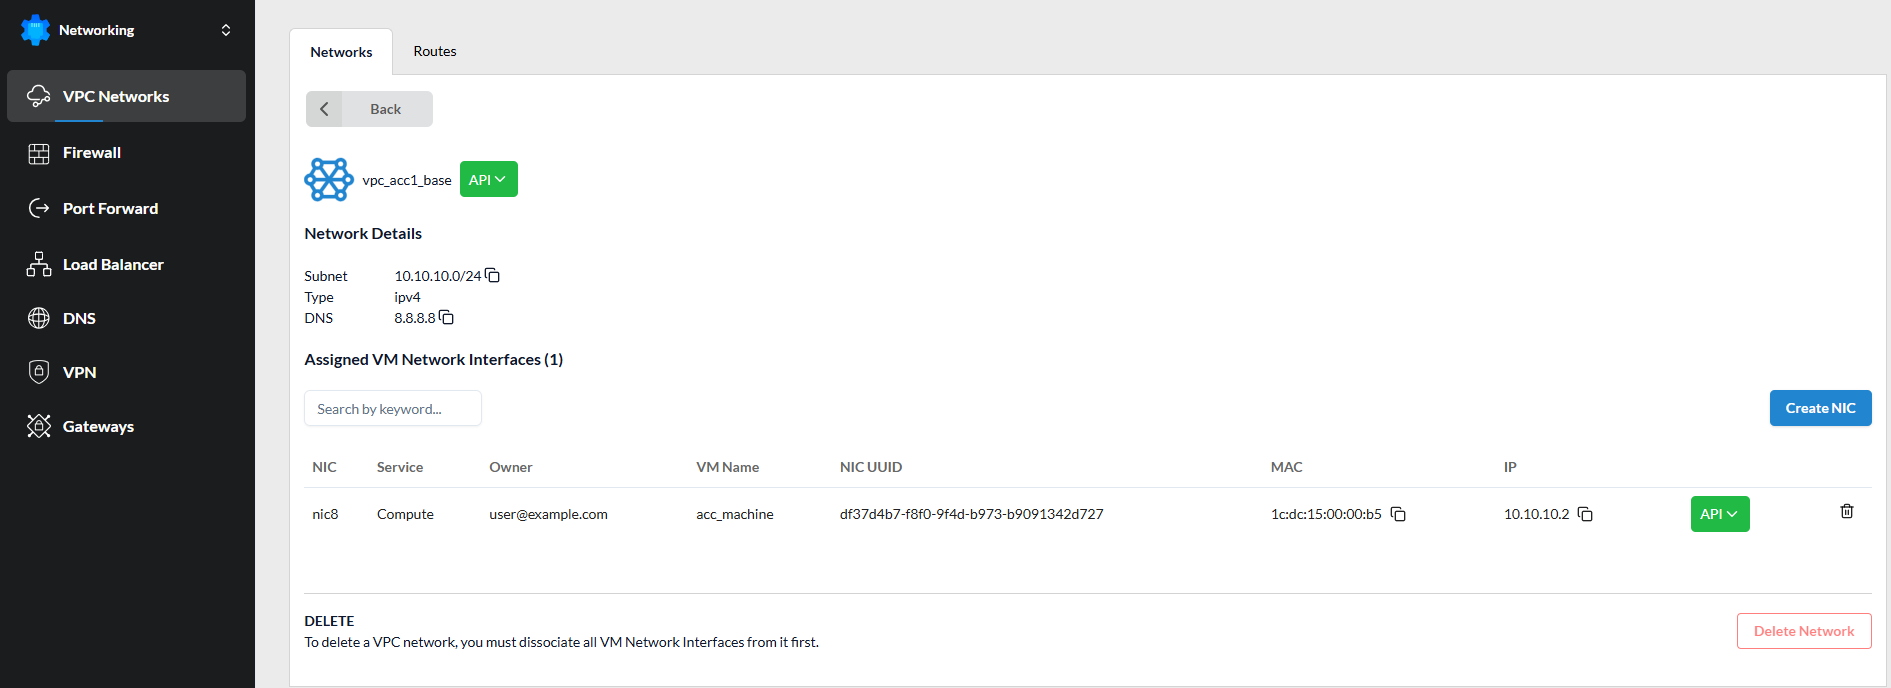Copy the DNS 8.8.8.8 value
This screenshot has height=688, width=1891.
pos(446,318)
